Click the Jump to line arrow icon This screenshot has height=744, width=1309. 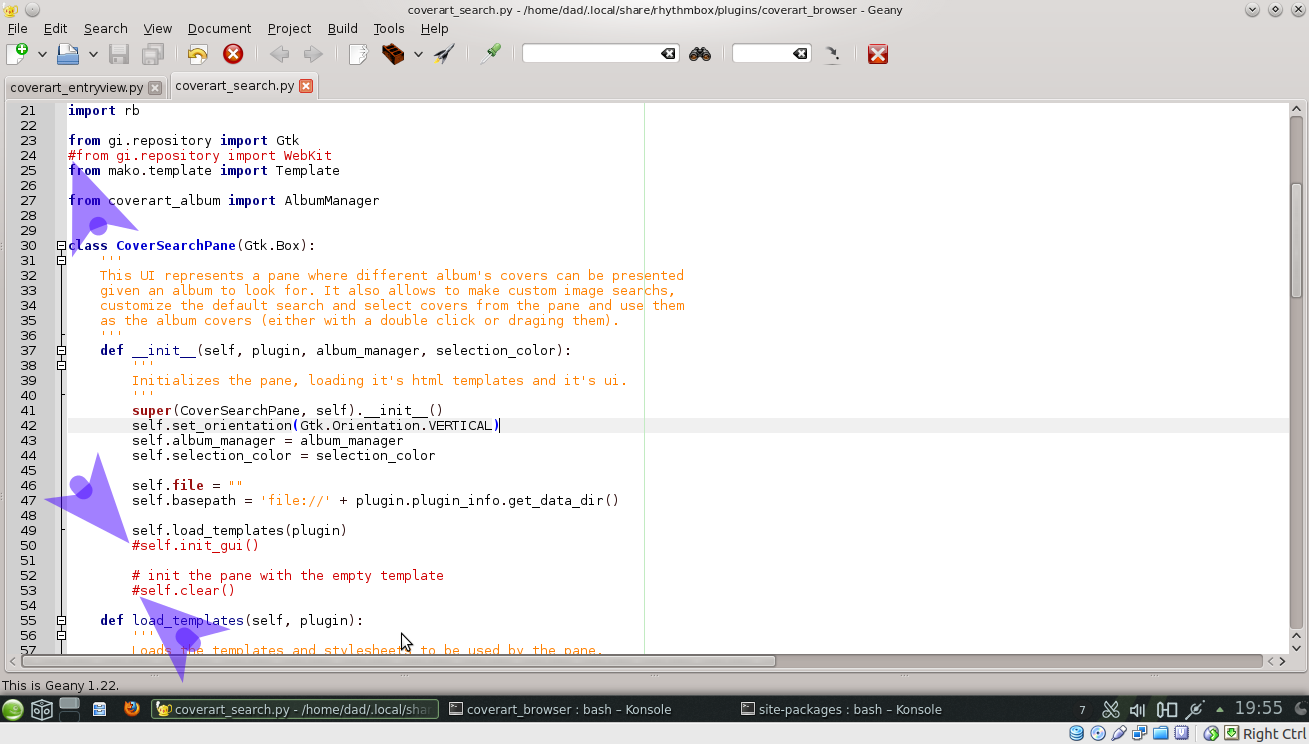pos(832,54)
